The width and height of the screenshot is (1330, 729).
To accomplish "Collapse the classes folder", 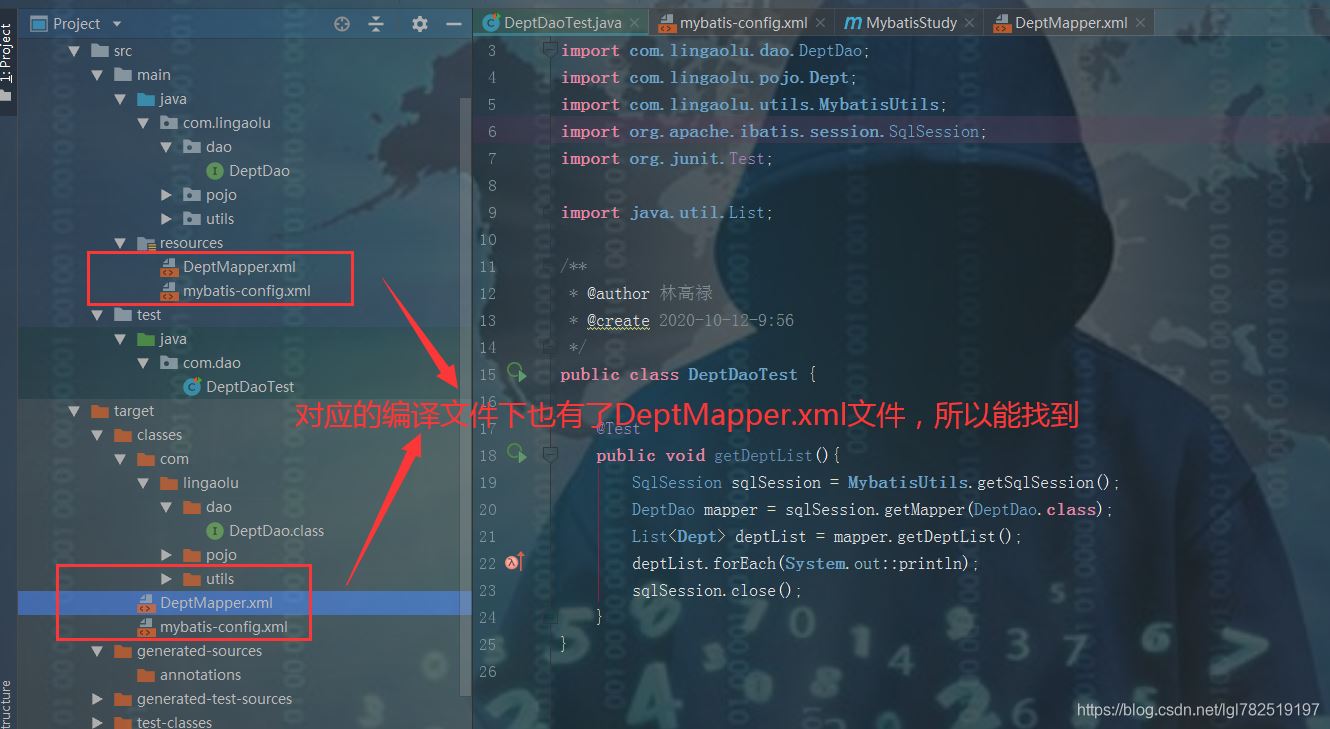I will coord(97,435).
